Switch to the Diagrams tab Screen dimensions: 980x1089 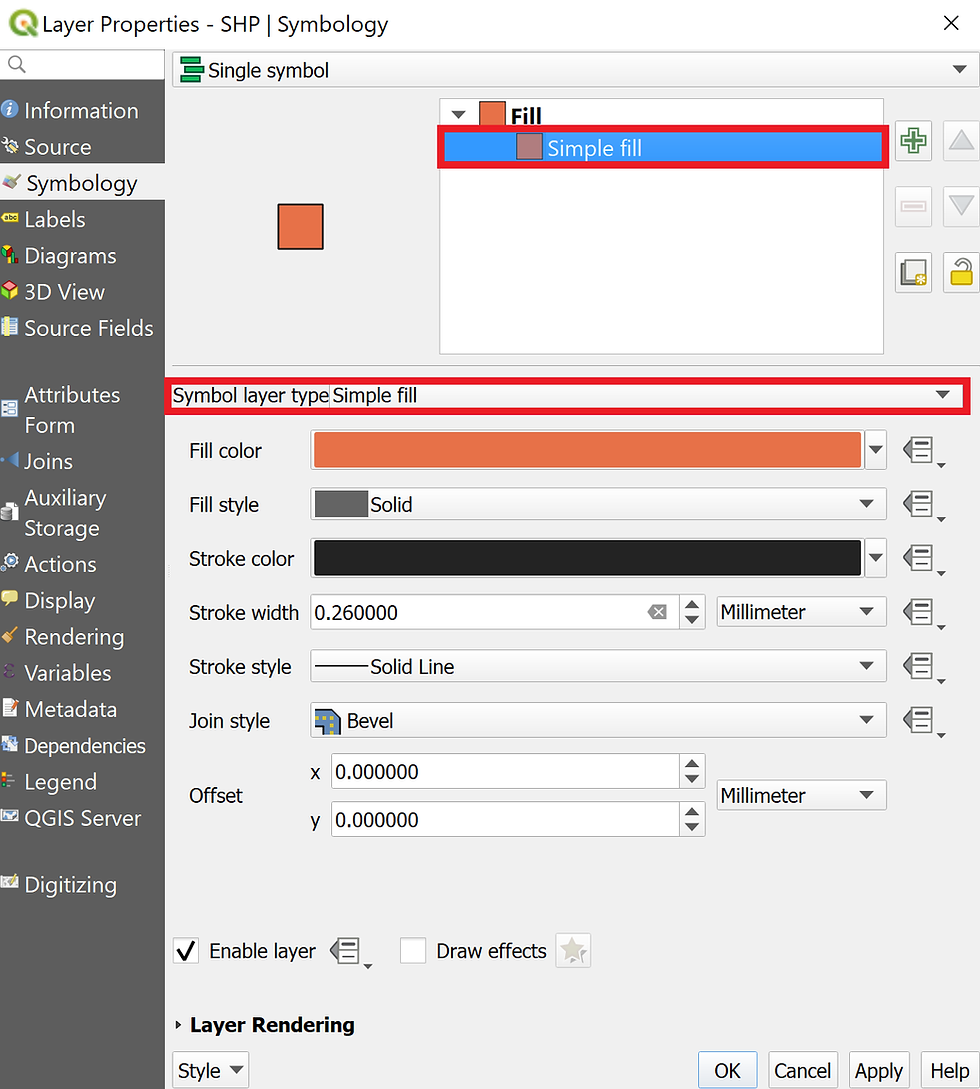(x=82, y=256)
